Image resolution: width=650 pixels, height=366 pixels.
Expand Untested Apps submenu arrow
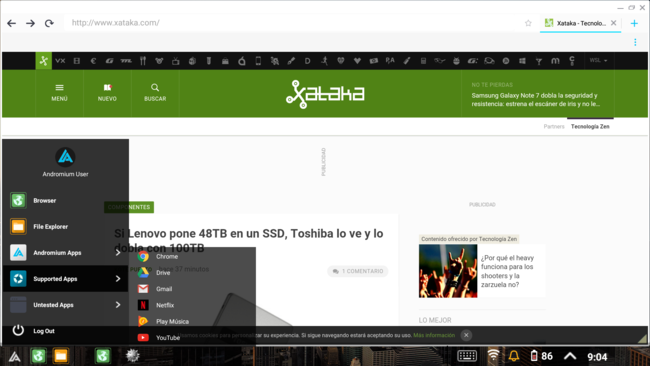tap(118, 305)
